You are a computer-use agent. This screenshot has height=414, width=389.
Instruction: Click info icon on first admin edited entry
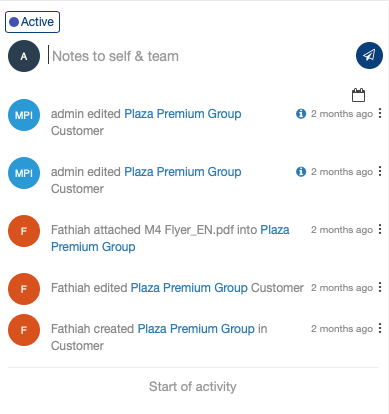pos(301,114)
